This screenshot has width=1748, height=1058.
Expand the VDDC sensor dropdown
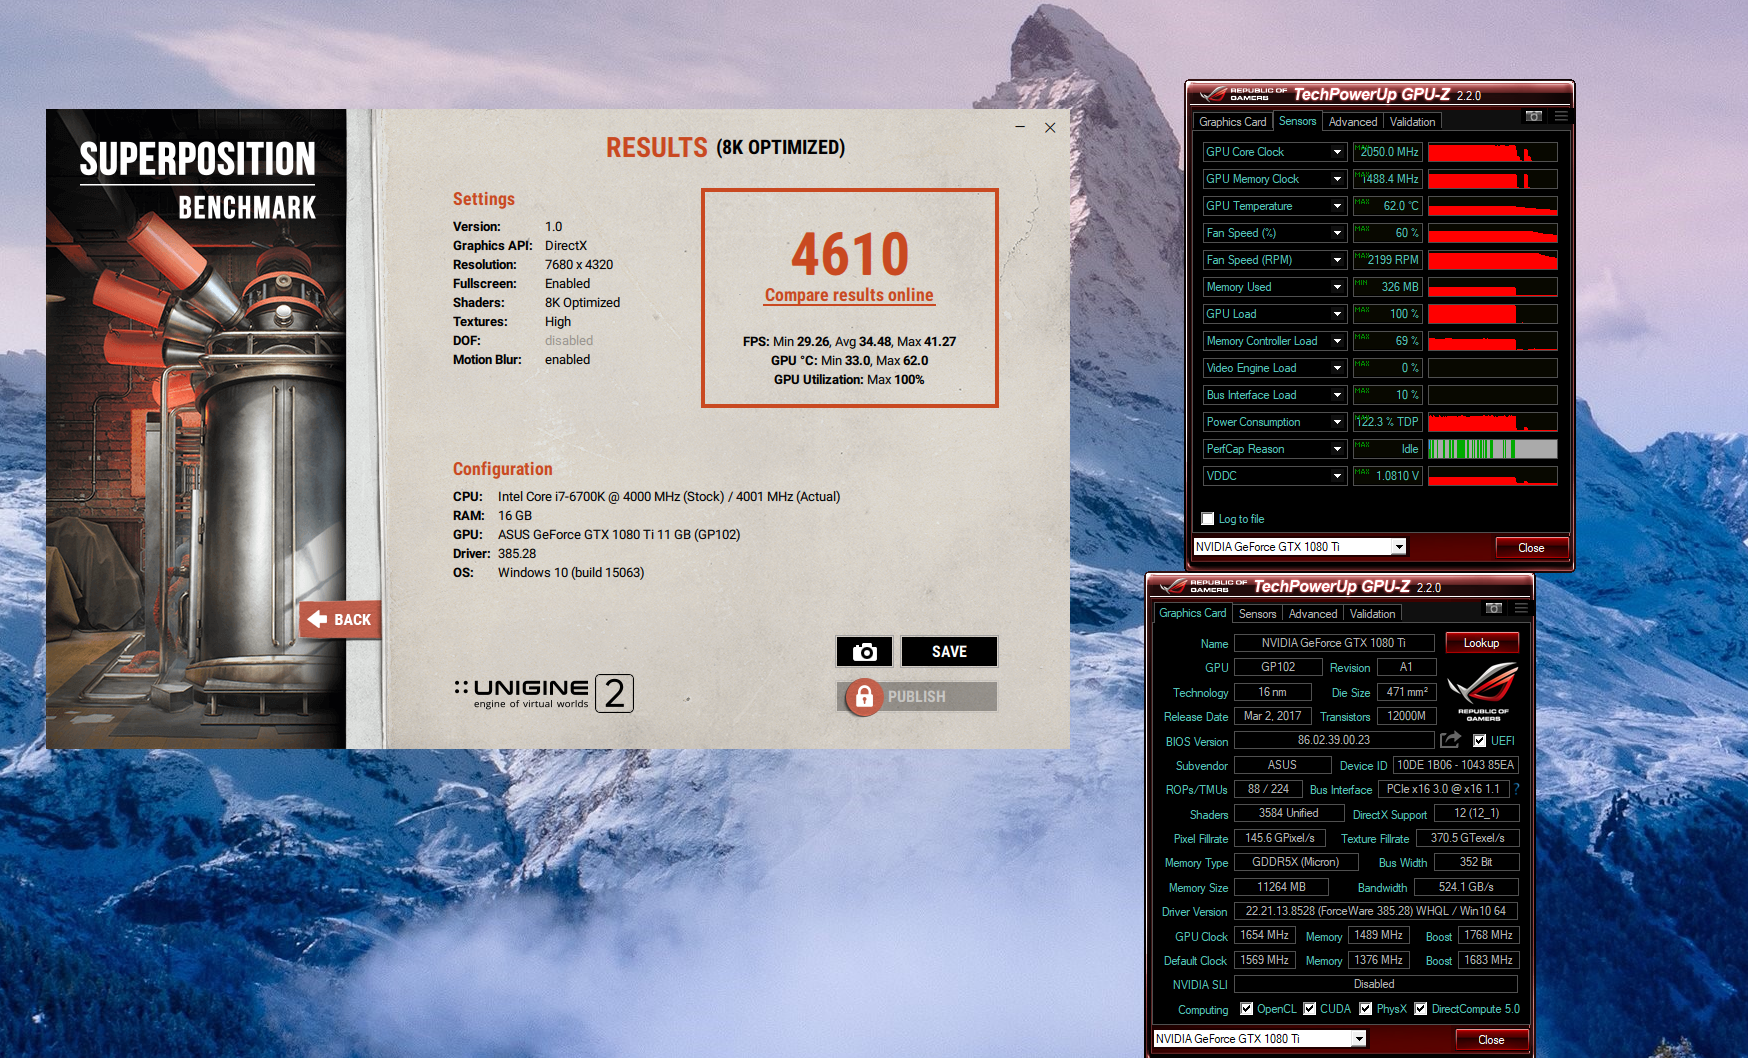1337,476
